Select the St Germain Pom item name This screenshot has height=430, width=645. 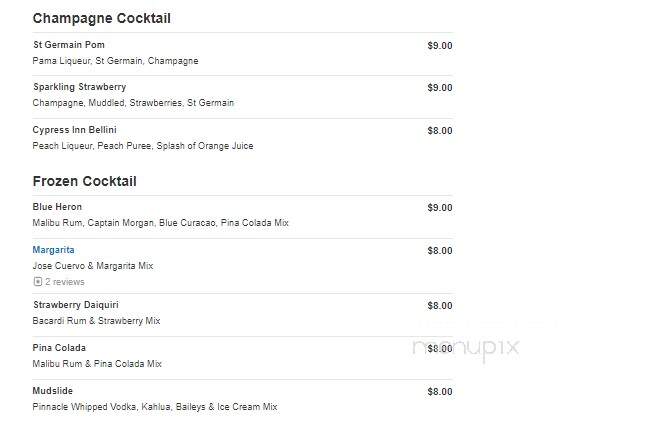point(69,44)
